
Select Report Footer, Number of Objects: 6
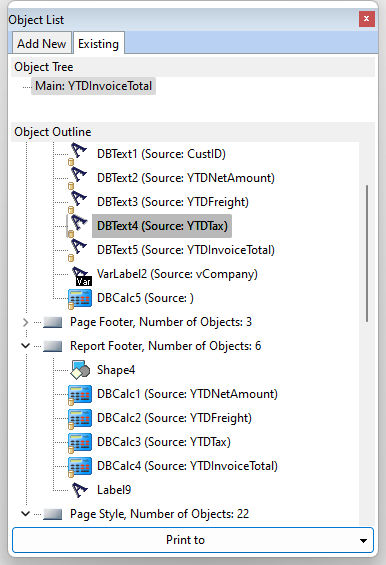(165, 346)
